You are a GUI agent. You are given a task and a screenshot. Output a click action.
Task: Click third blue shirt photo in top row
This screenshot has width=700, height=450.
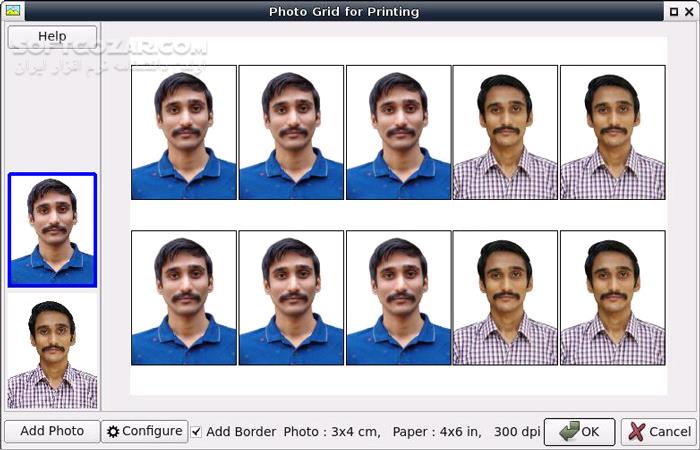click(x=398, y=133)
